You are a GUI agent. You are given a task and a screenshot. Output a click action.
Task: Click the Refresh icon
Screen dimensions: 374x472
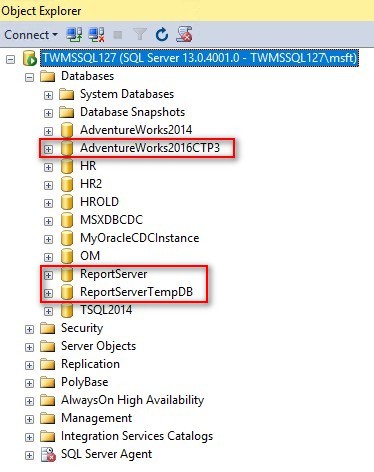point(162,34)
